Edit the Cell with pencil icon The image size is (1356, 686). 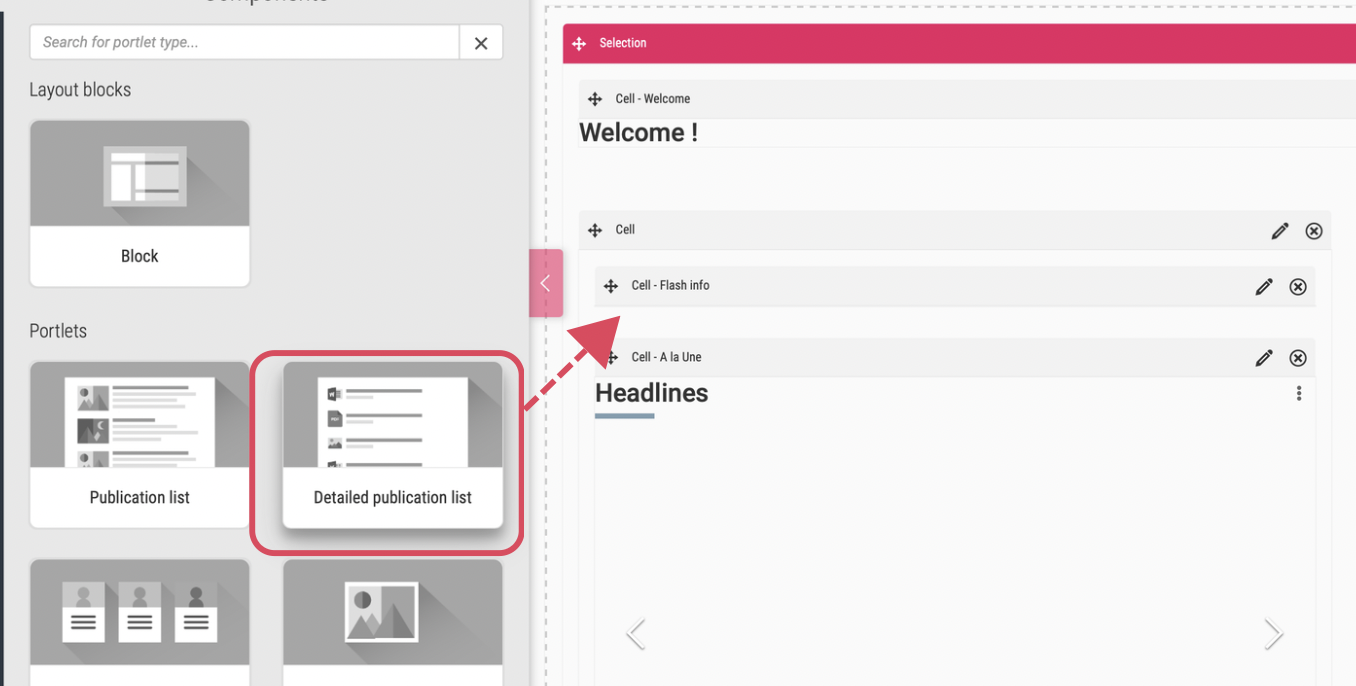(x=1280, y=231)
